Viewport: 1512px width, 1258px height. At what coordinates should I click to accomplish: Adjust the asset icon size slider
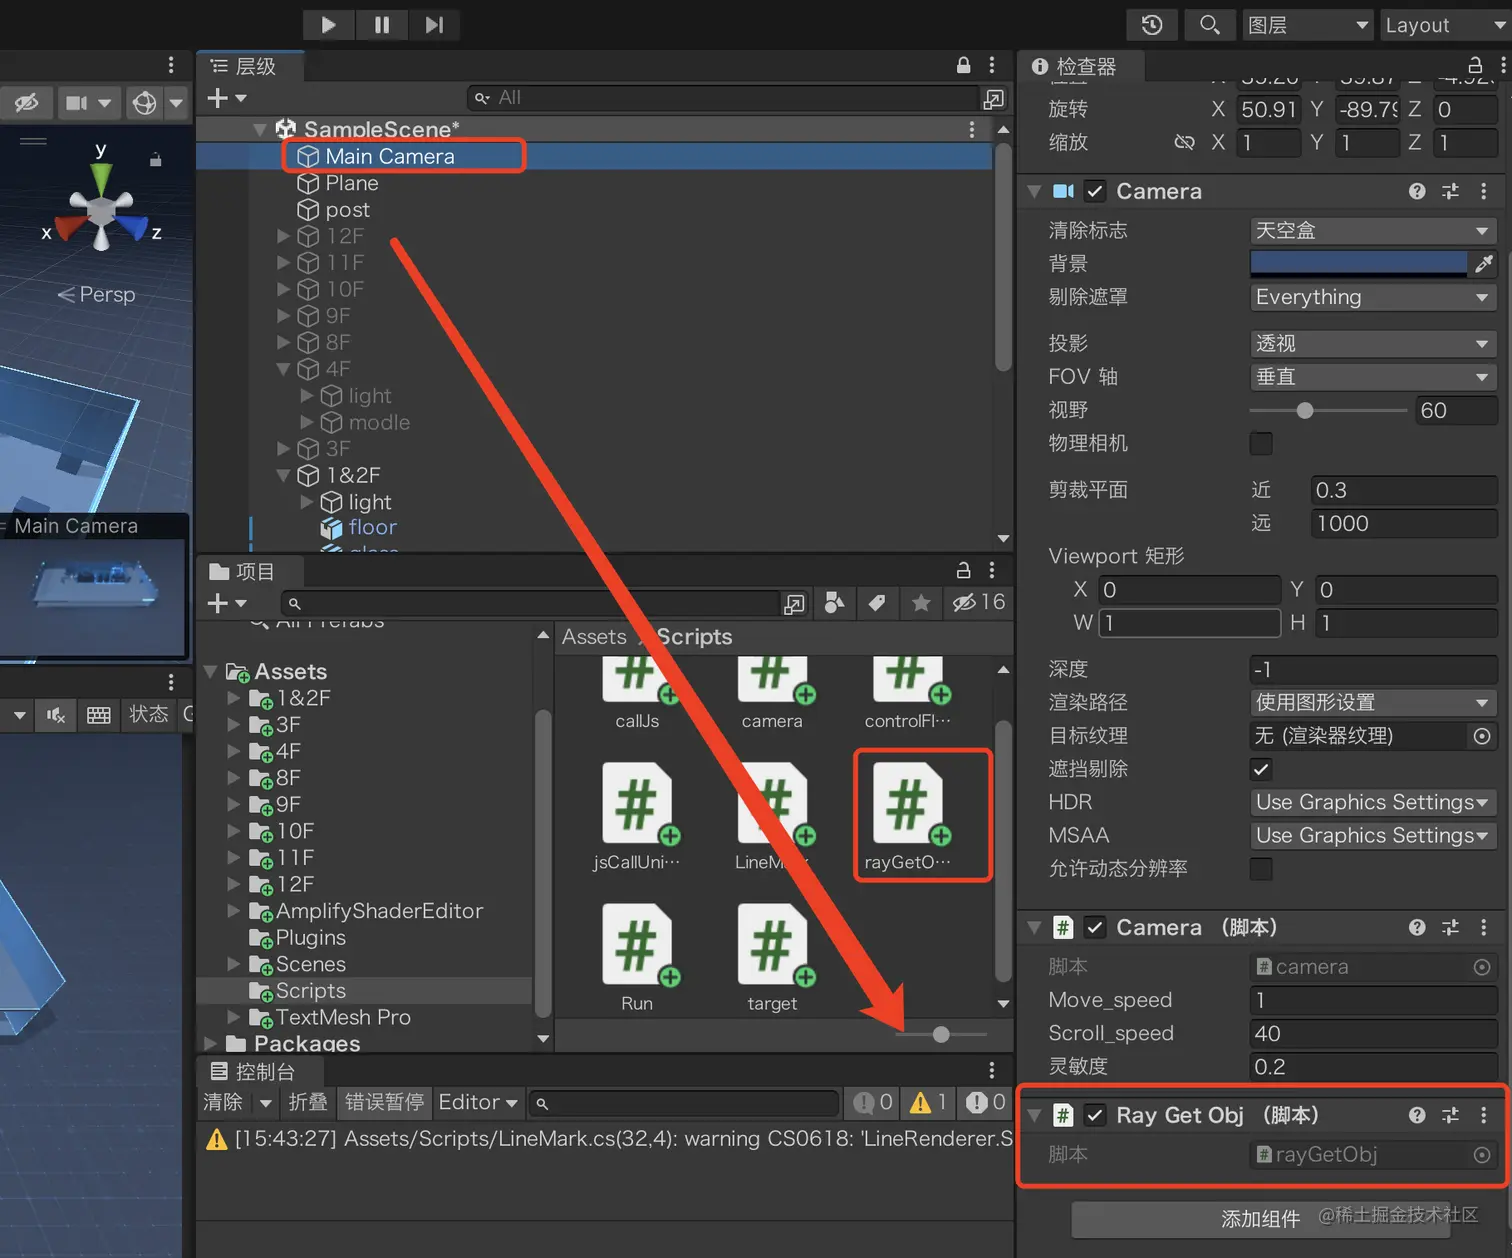[x=941, y=1034]
